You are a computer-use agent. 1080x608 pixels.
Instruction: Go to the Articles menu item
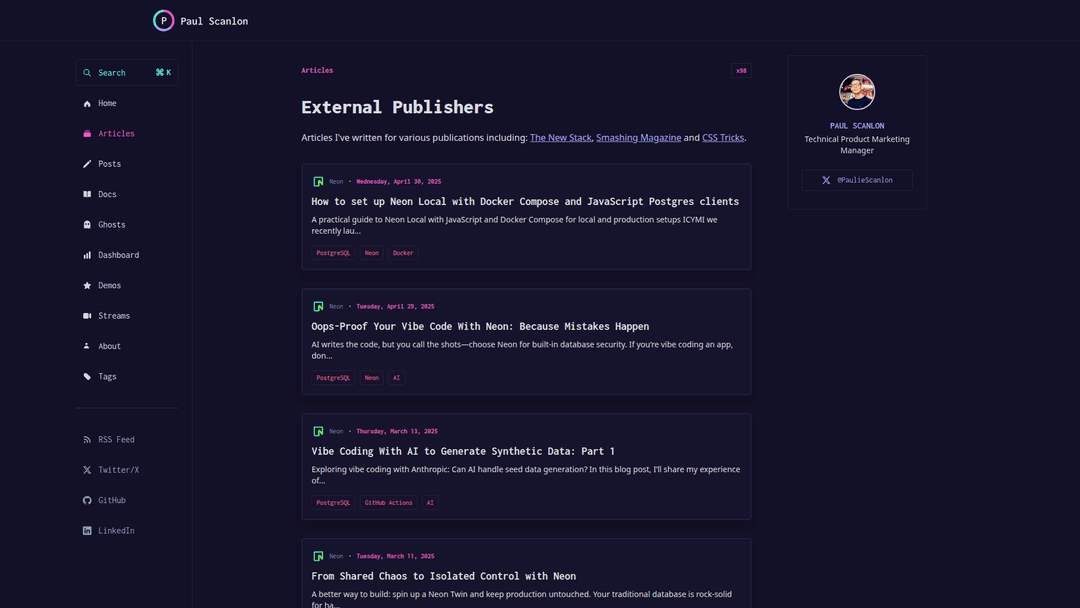tap(116, 134)
